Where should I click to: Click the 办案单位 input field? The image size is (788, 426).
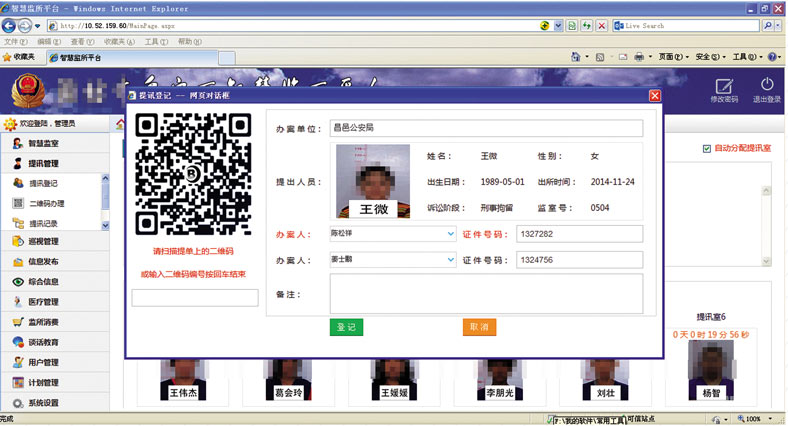click(x=486, y=128)
